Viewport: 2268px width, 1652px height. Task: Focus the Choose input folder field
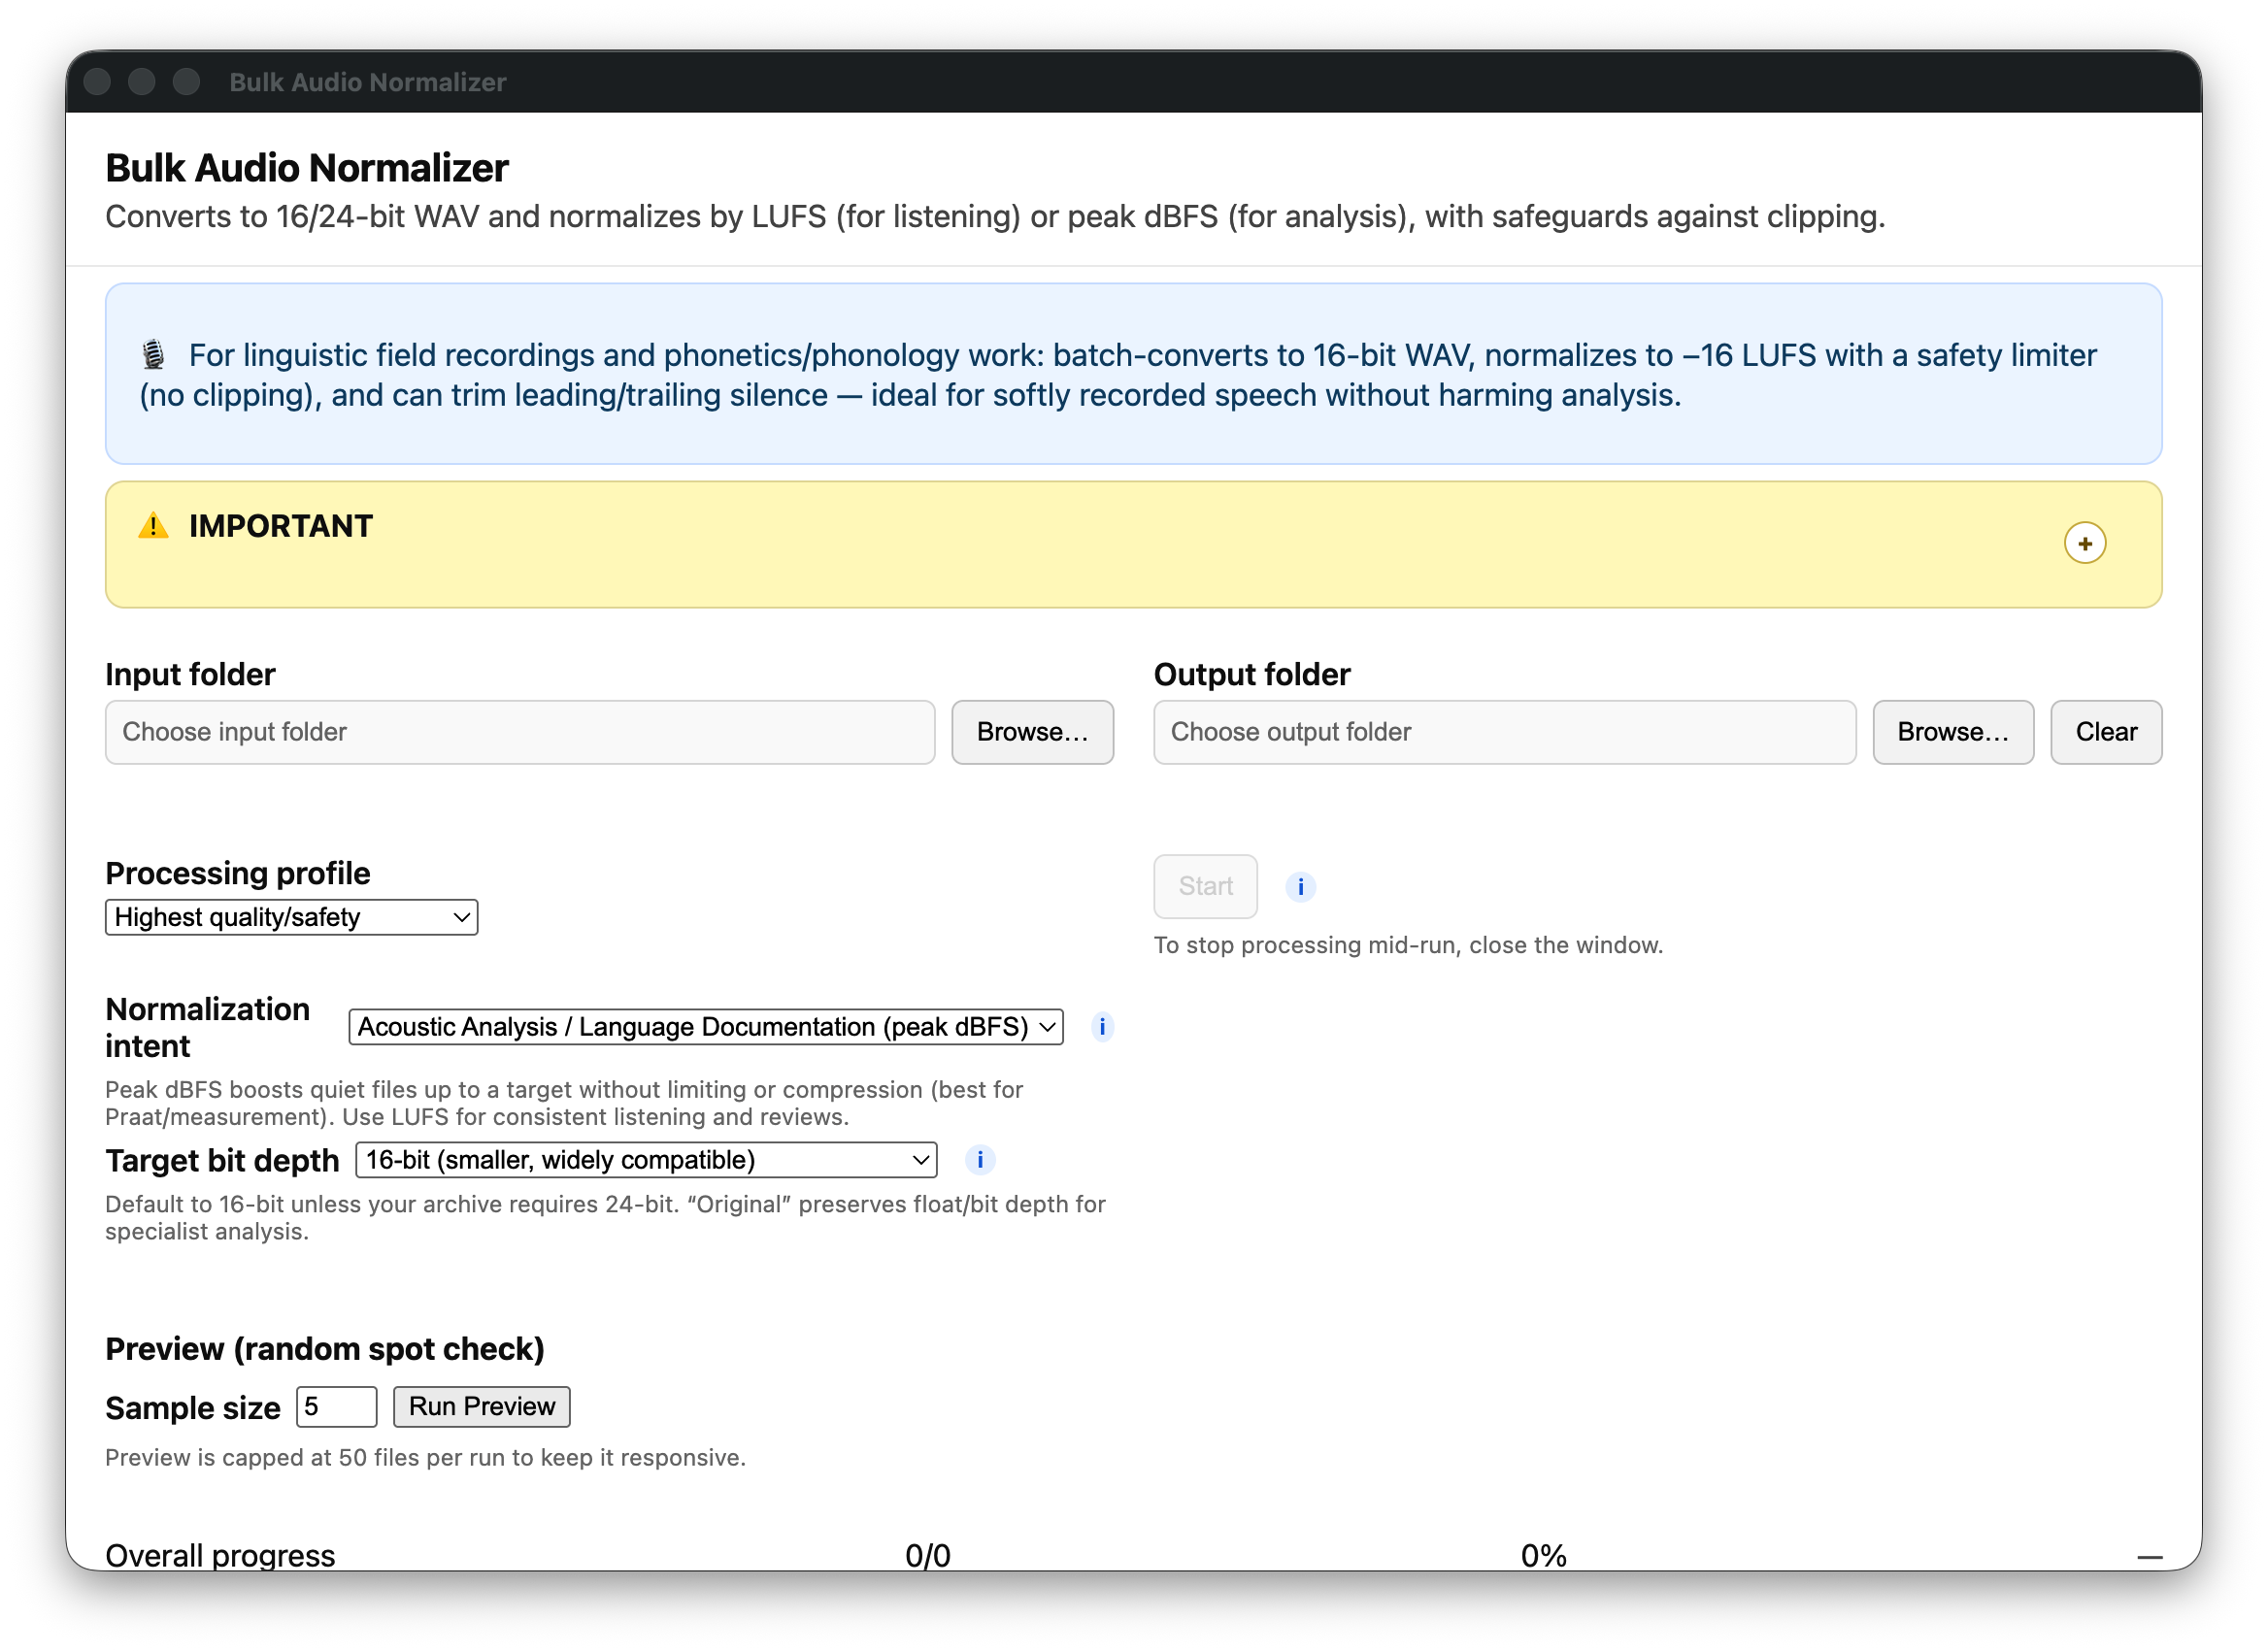(519, 732)
